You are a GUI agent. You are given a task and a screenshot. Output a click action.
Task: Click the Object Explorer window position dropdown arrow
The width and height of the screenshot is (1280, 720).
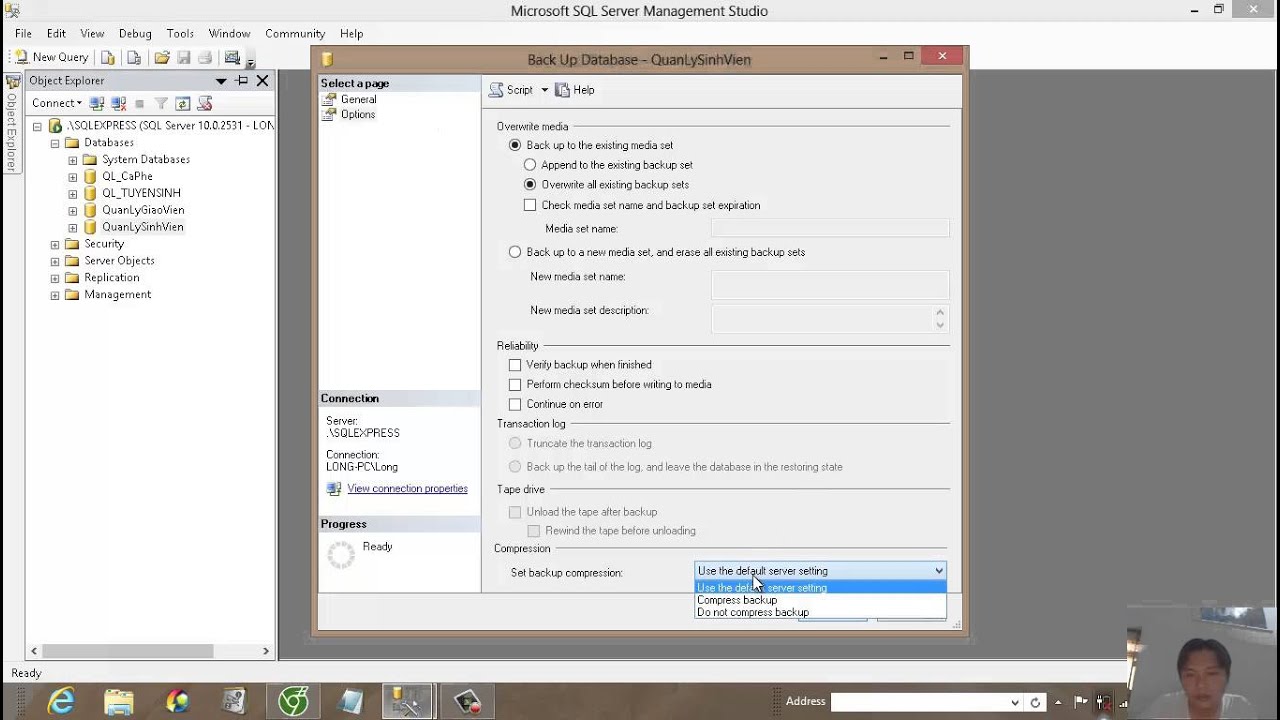pyautogui.click(x=221, y=80)
